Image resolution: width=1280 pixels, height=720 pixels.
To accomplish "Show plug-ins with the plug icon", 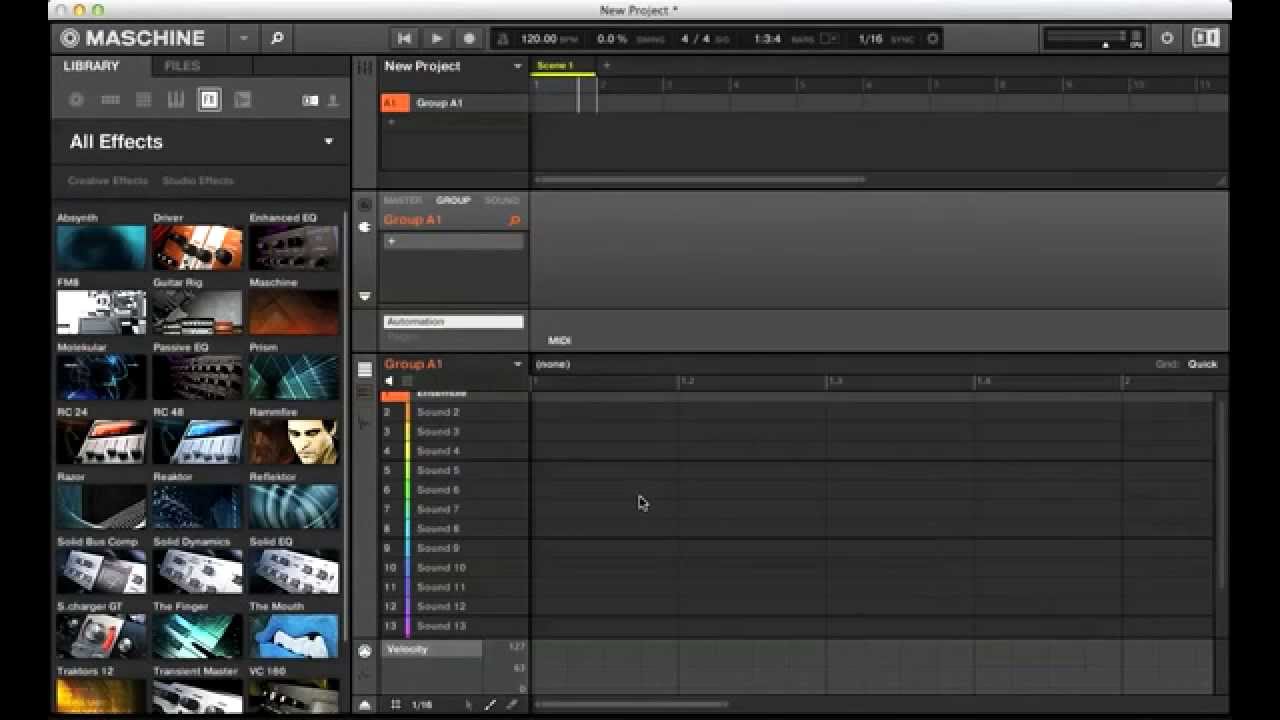I will click(365, 227).
